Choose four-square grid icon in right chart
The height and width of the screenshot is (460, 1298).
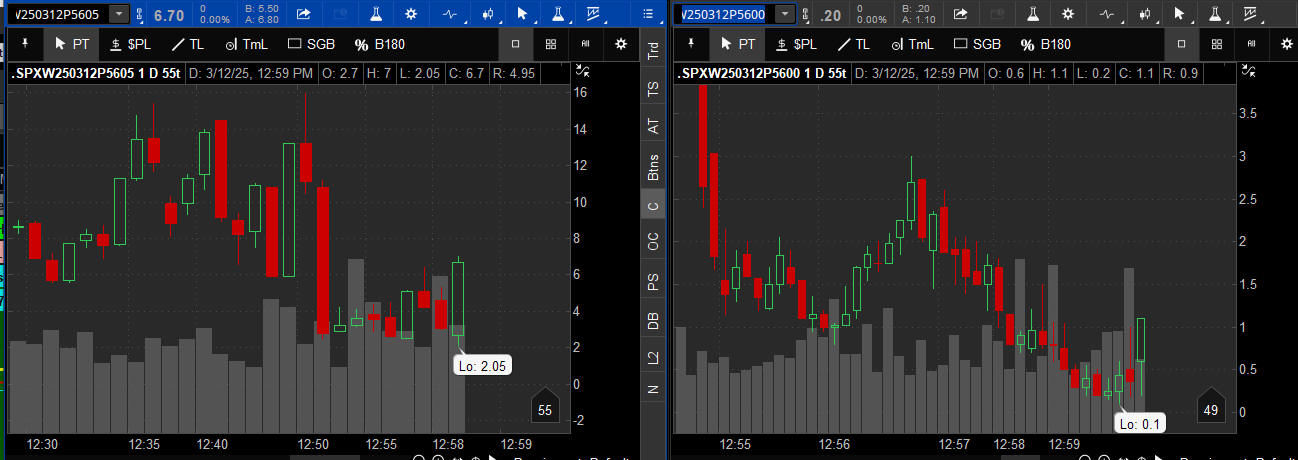[1216, 44]
